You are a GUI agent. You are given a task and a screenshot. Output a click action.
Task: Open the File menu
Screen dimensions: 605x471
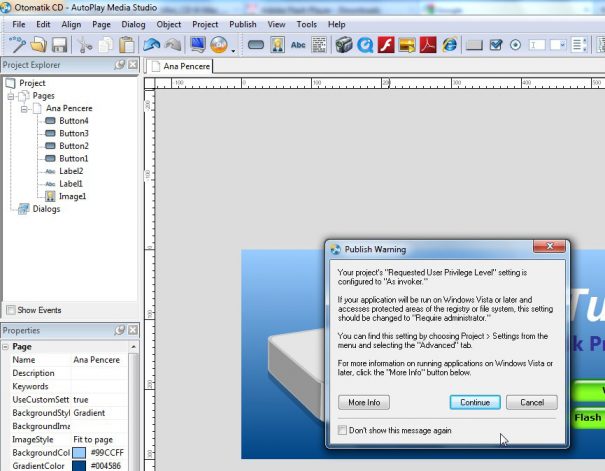(x=19, y=24)
